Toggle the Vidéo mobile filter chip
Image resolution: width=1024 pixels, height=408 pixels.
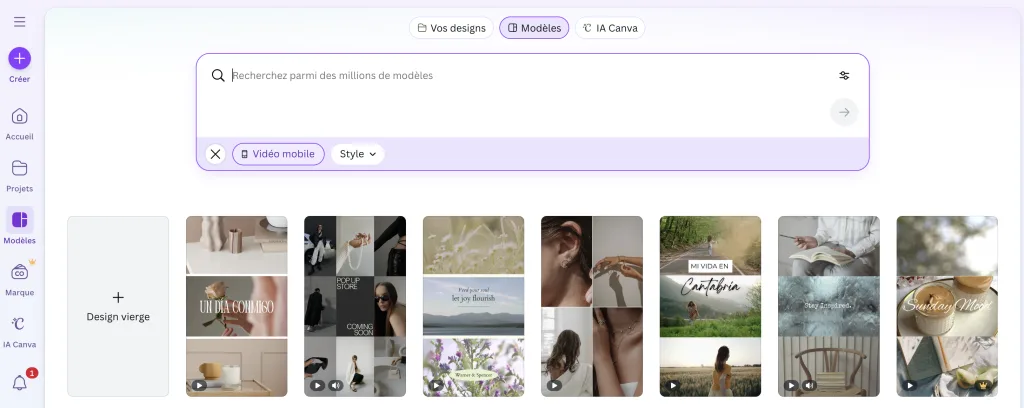[x=278, y=154]
